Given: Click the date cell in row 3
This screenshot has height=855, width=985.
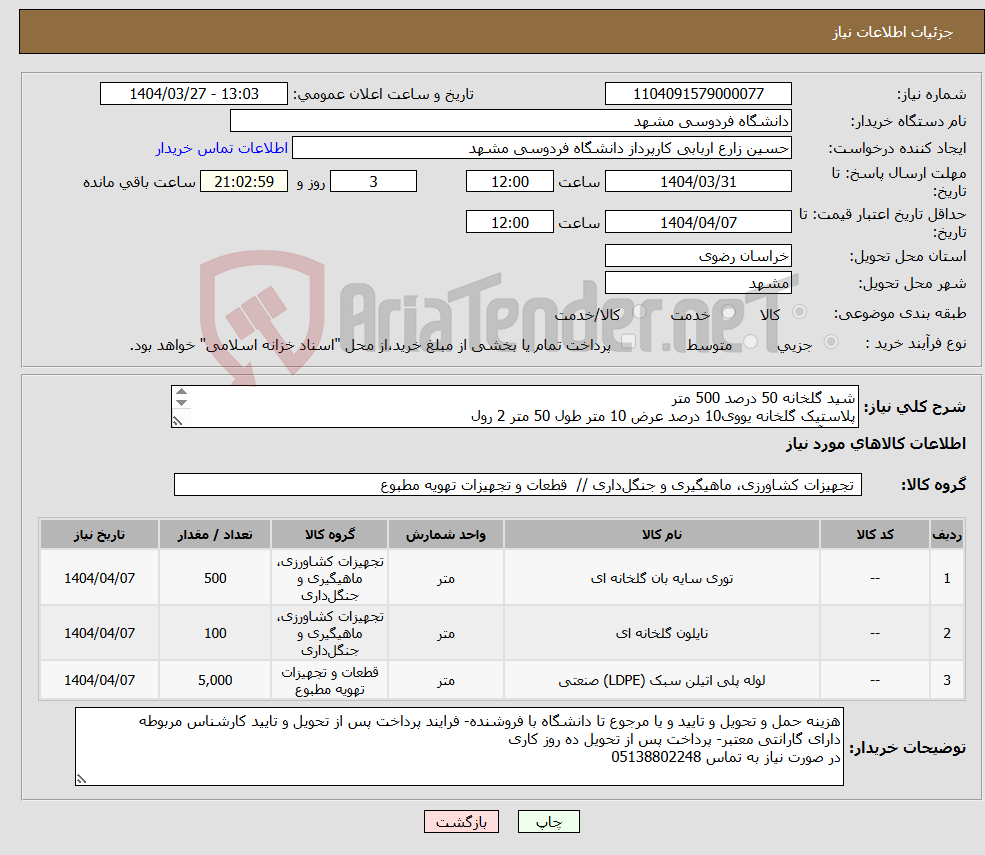Looking at the screenshot, I should pos(99,680).
